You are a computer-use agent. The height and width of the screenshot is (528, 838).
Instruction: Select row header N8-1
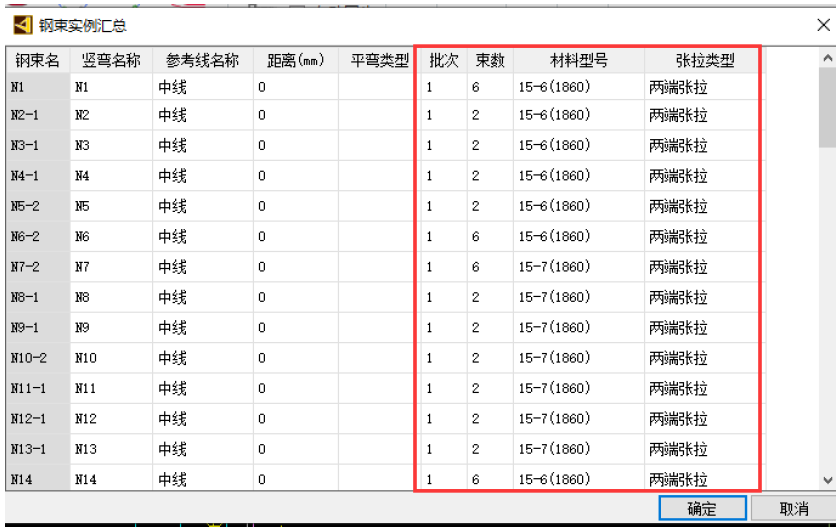(x=37, y=297)
